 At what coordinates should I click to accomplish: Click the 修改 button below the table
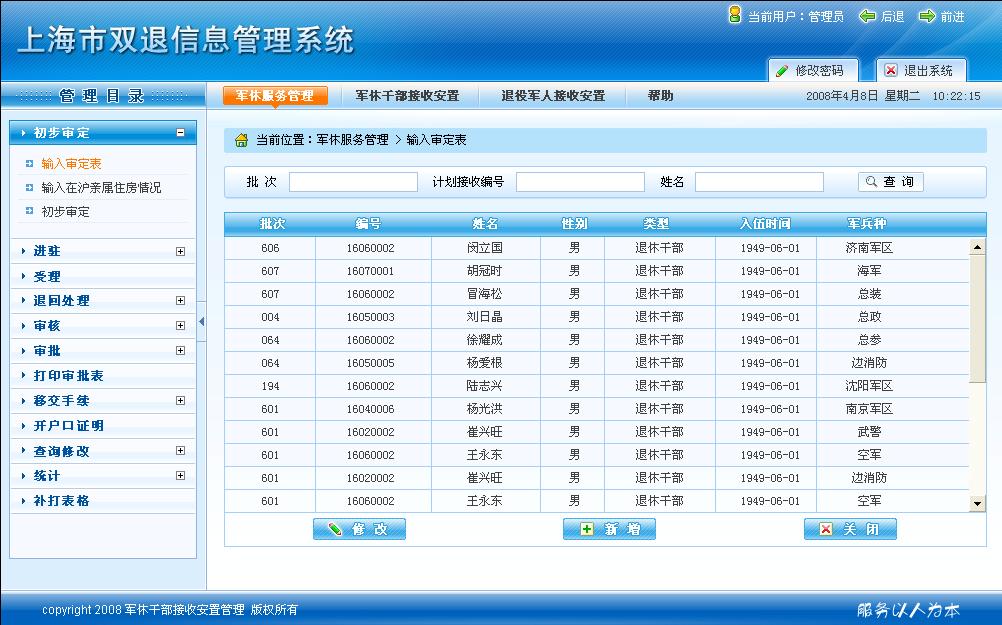pos(359,529)
